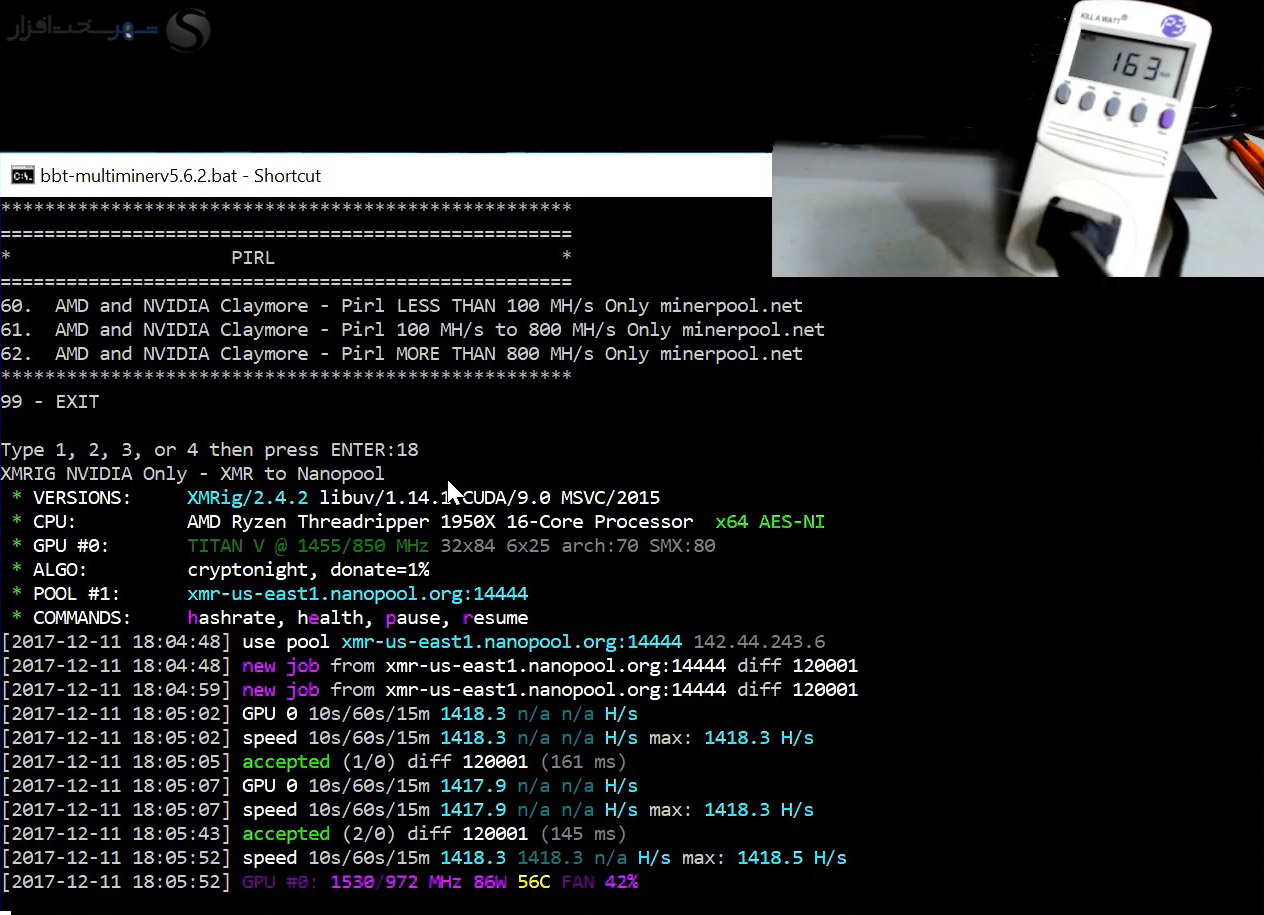Click the bbt-multiminerv5.6.2.bat window title
Viewport: 1264px width, 915px height.
[x=180, y=176]
